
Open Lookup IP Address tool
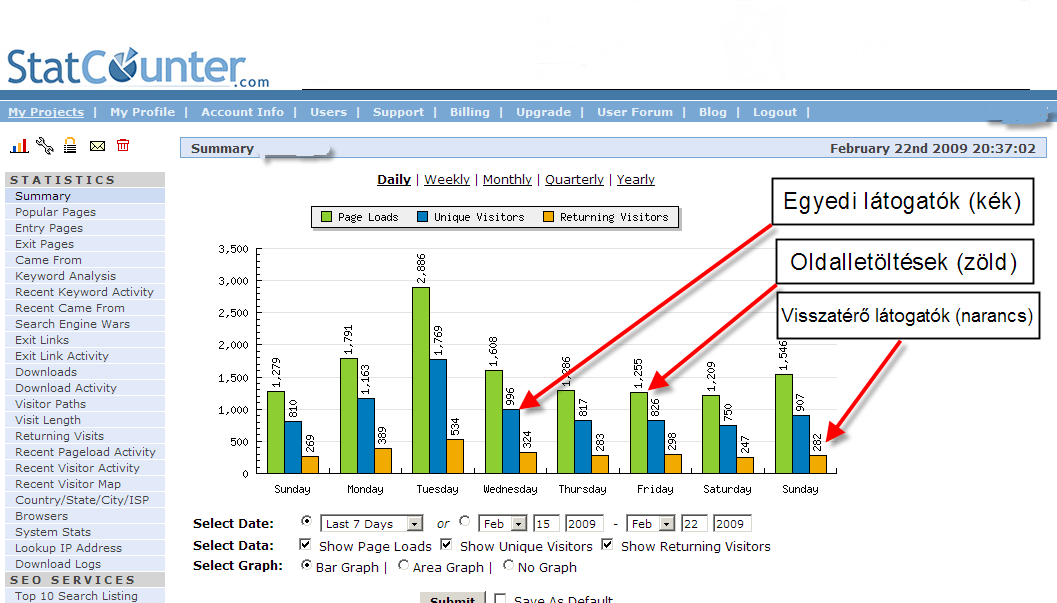coord(85,548)
